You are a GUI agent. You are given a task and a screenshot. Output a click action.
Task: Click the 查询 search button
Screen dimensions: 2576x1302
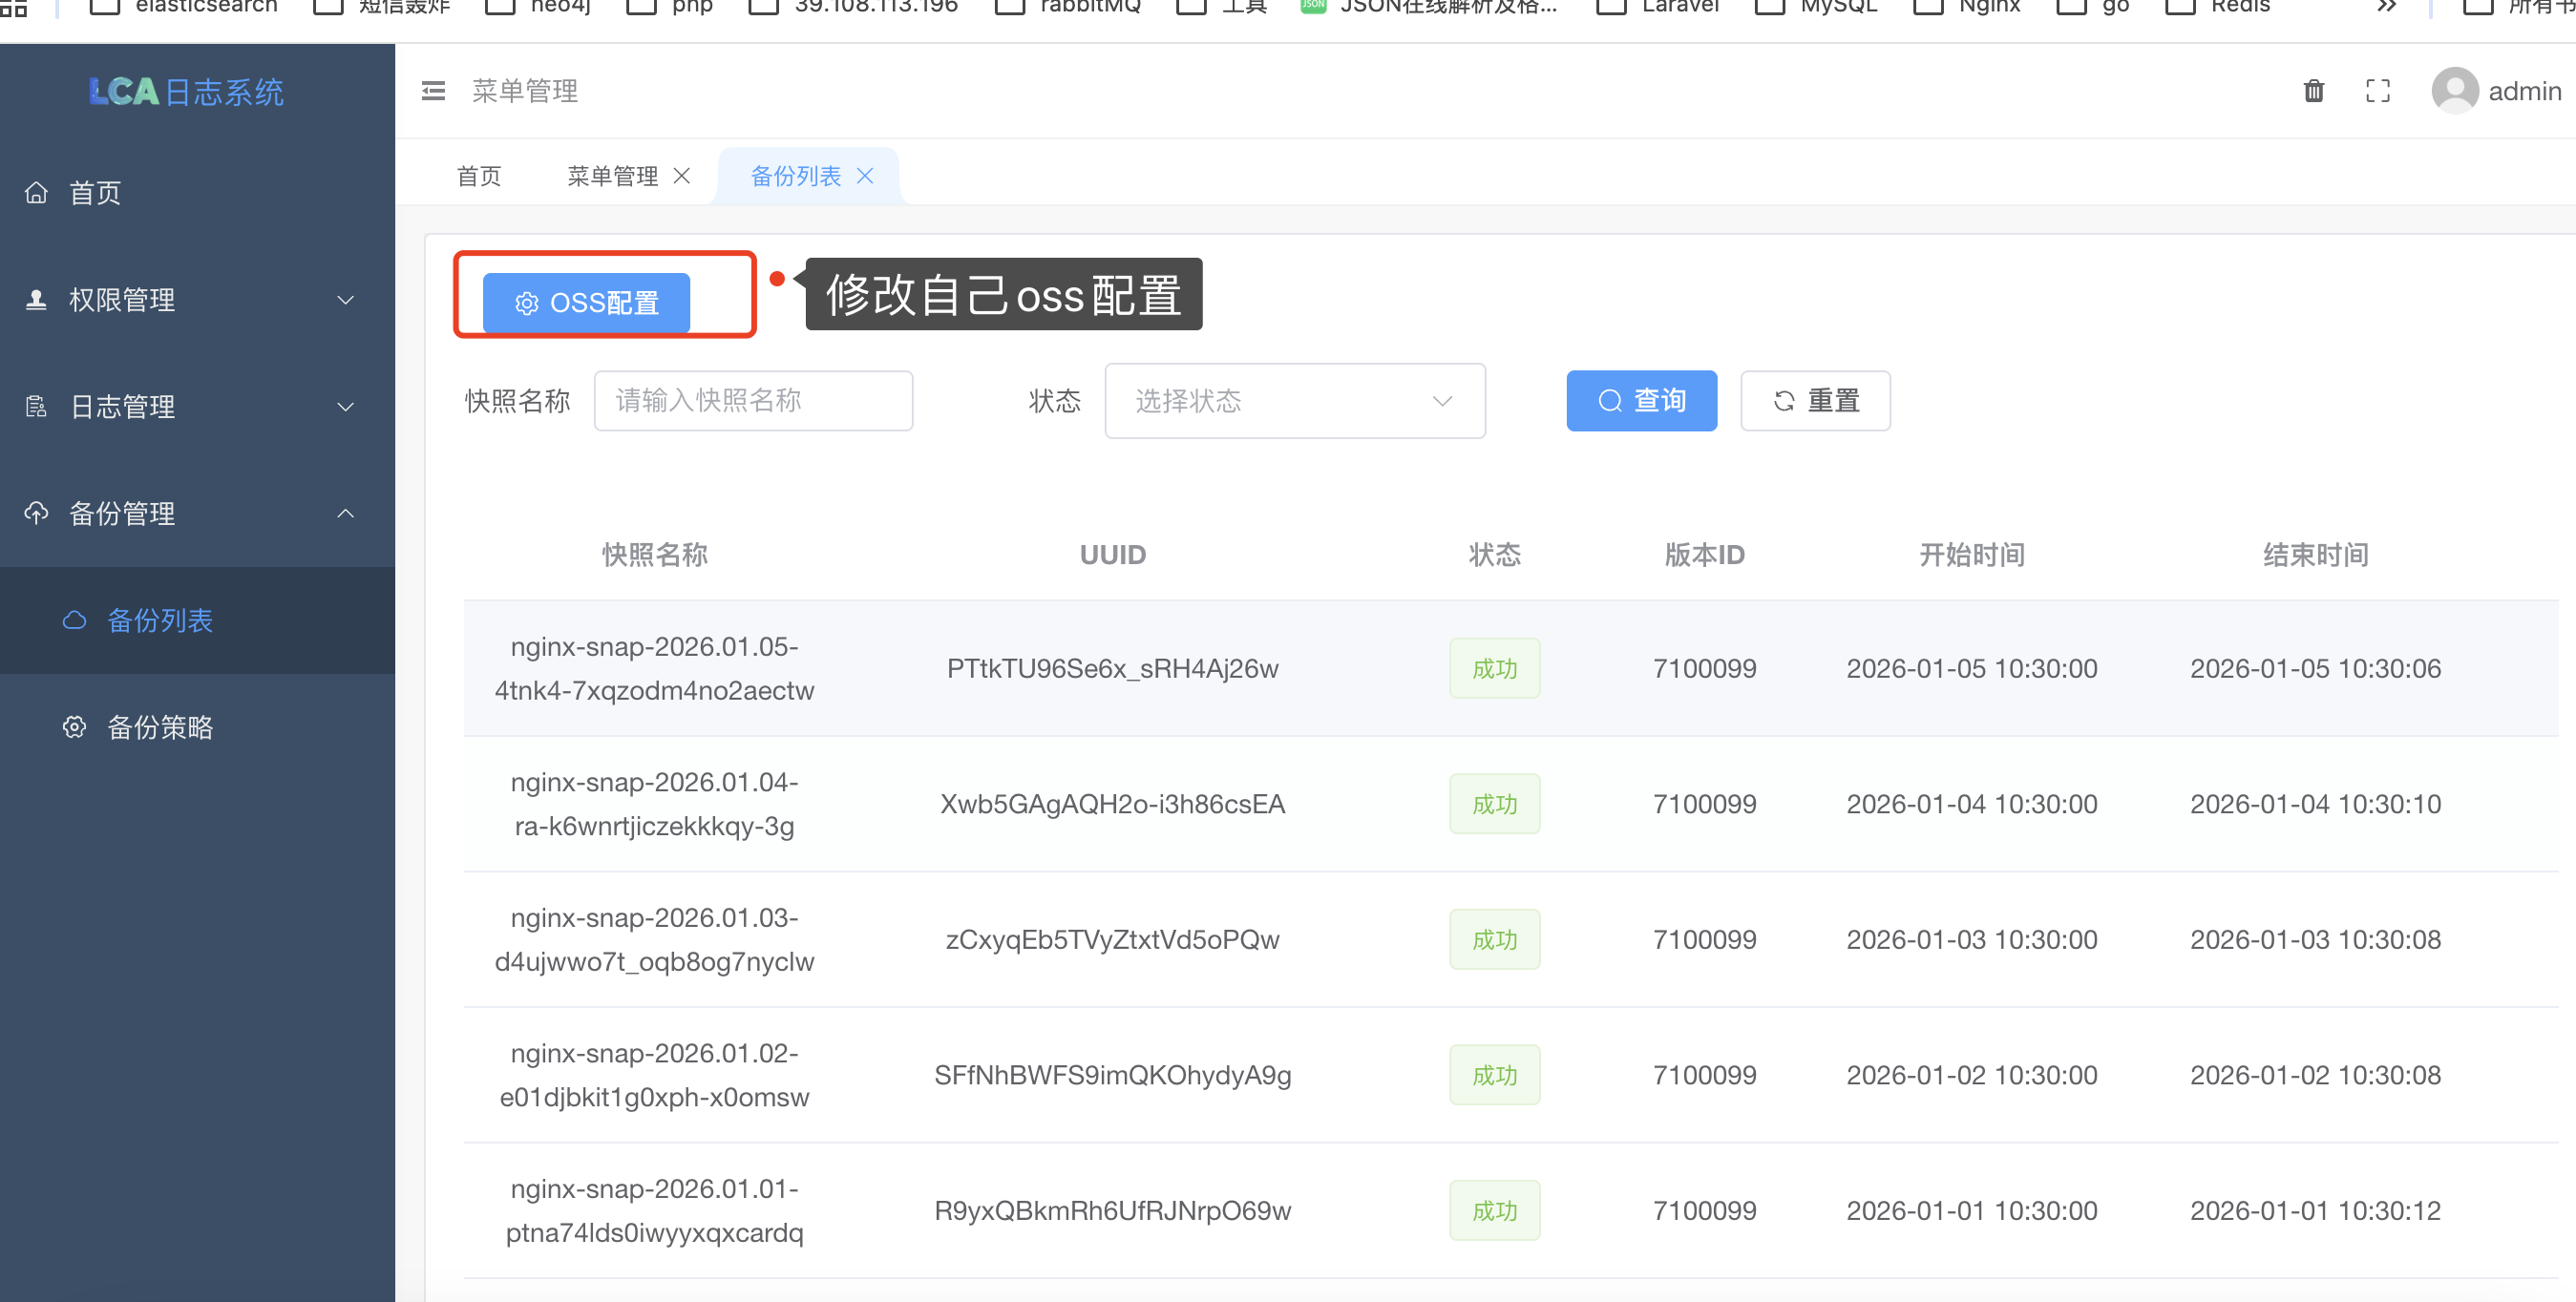click(x=1641, y=401)
